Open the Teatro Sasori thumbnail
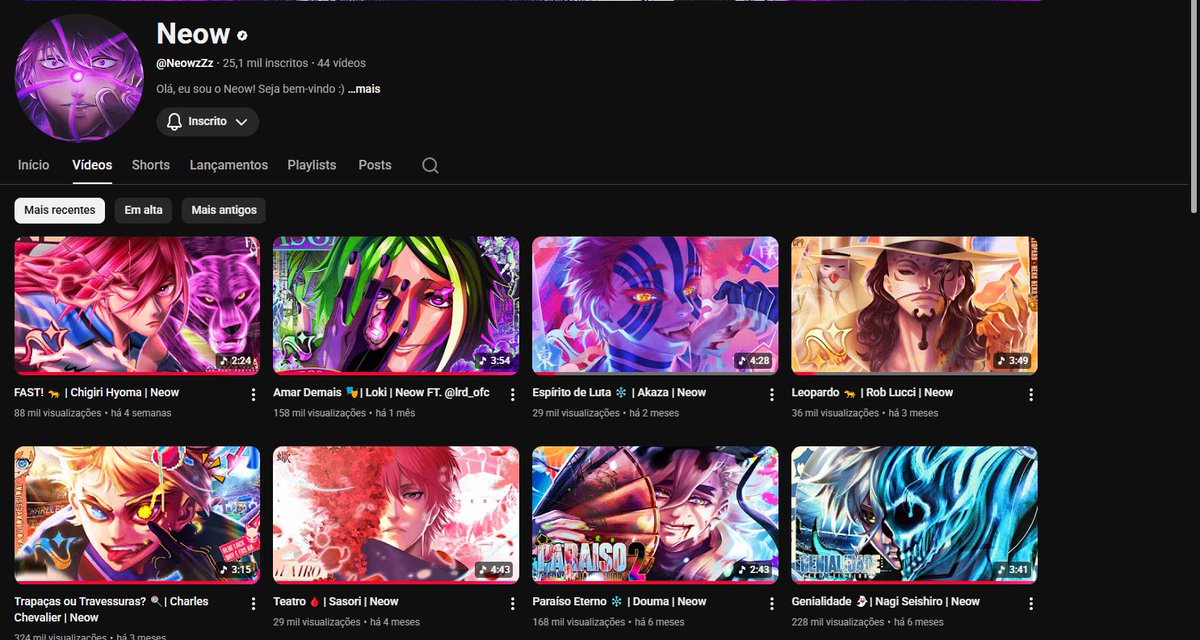The image size is (1200, 640). [x=396, y=515]
